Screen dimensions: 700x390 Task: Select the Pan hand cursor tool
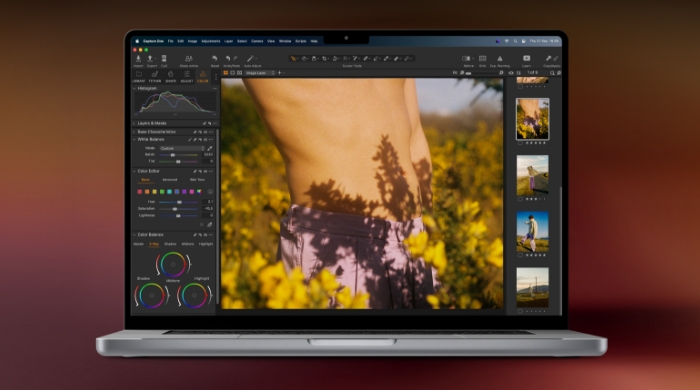[x=304, y=58]
